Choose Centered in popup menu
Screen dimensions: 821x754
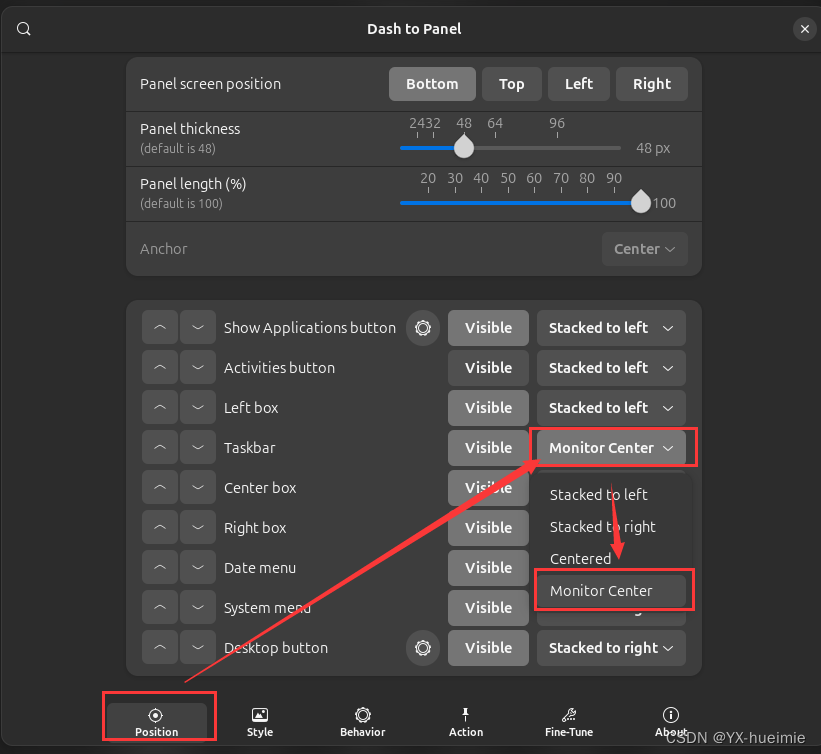click(611, 559)
